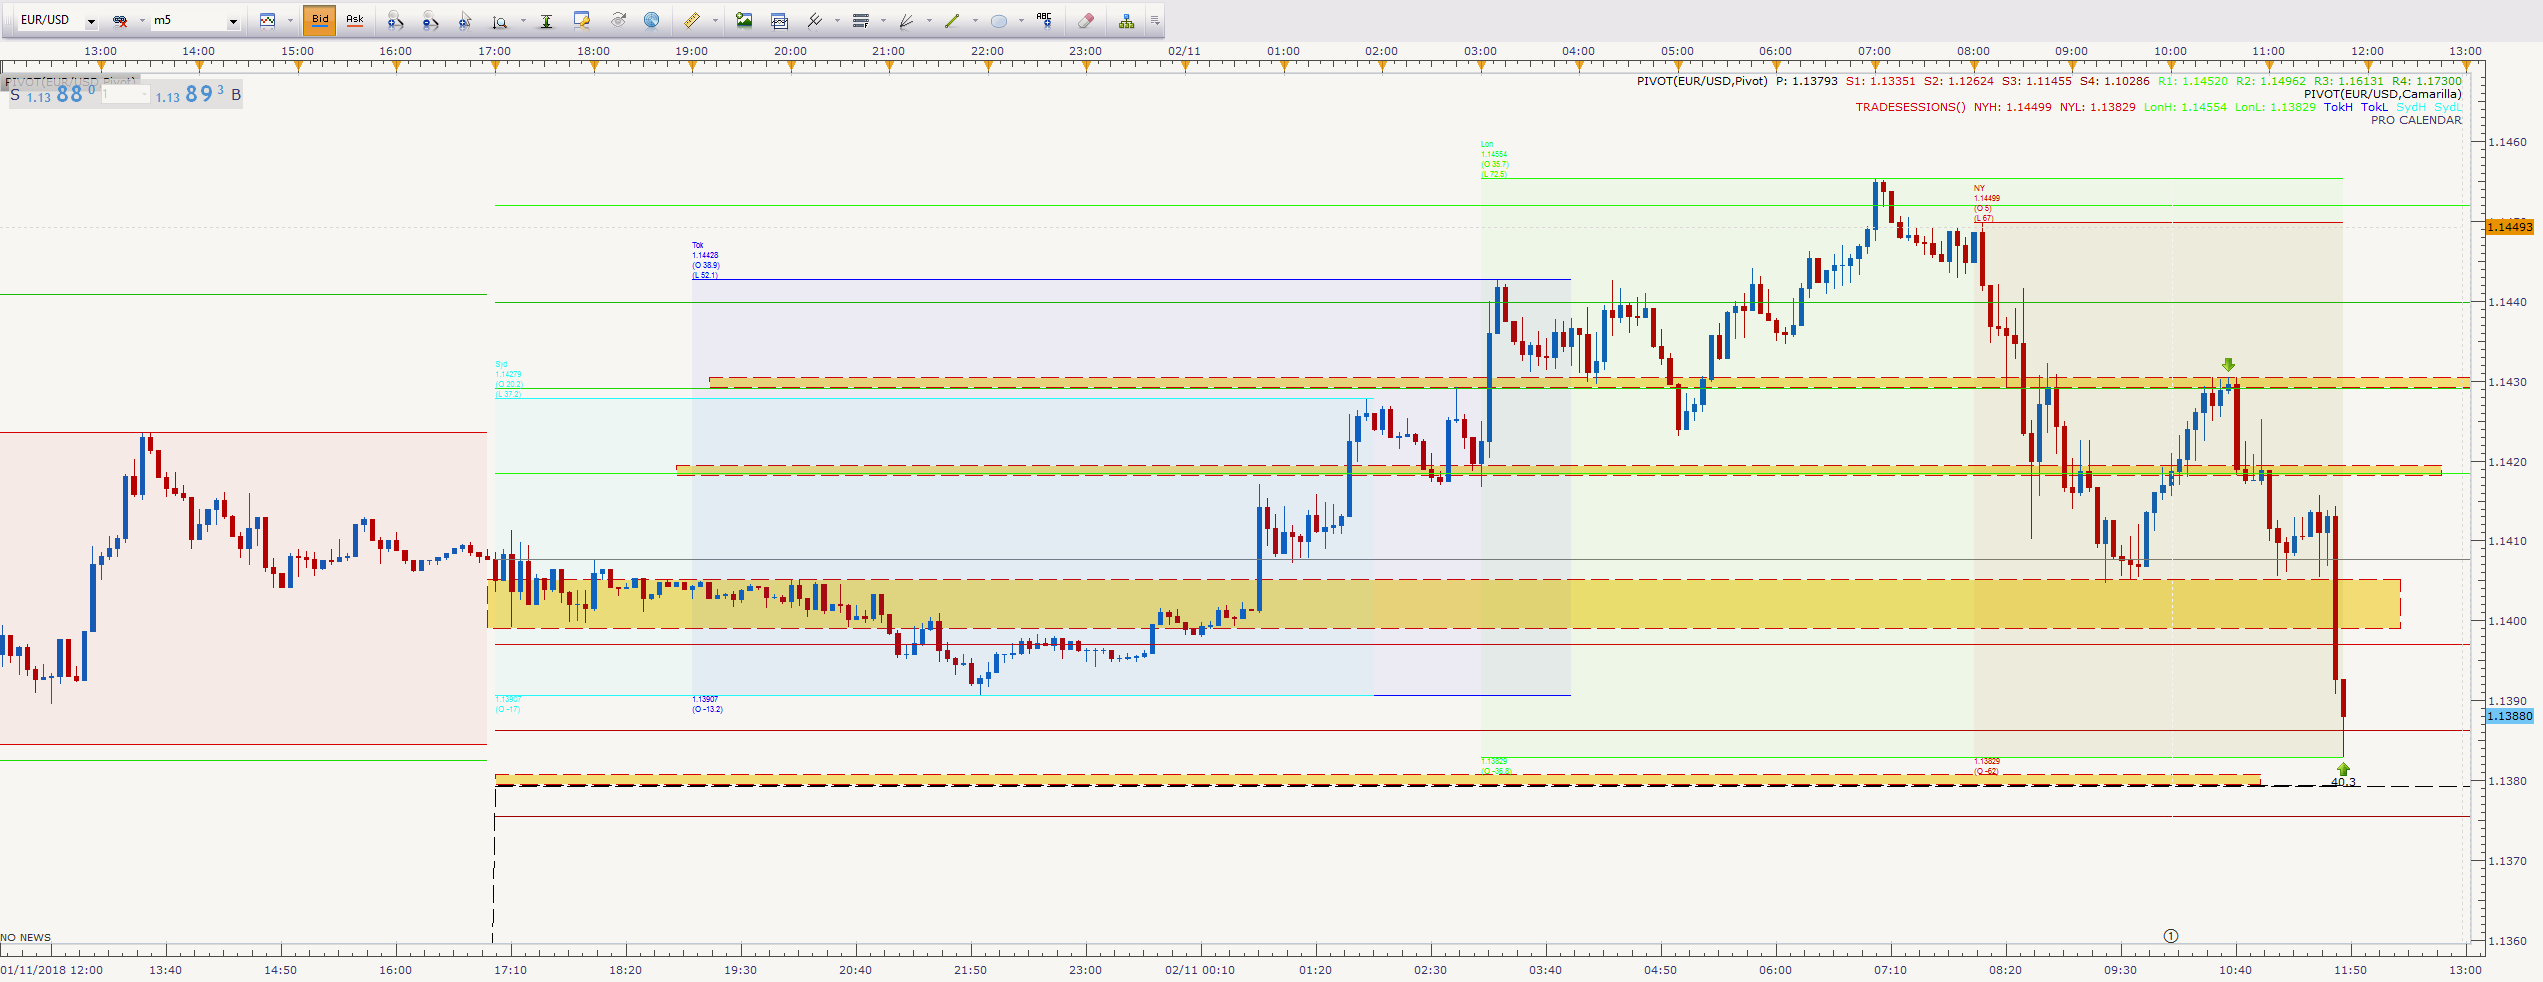Expand the pitchfork tool dropdown arrow
The width and height of the screenshot is (2543, 982).
click(837, 20)
